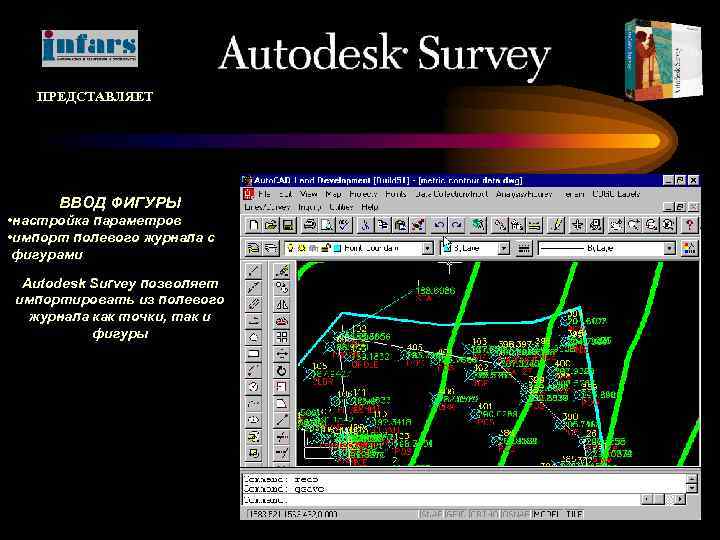Screen dimensions: 720x540
Task: Click the color control ByLayer swatch
Action: [x=447, y=248]
